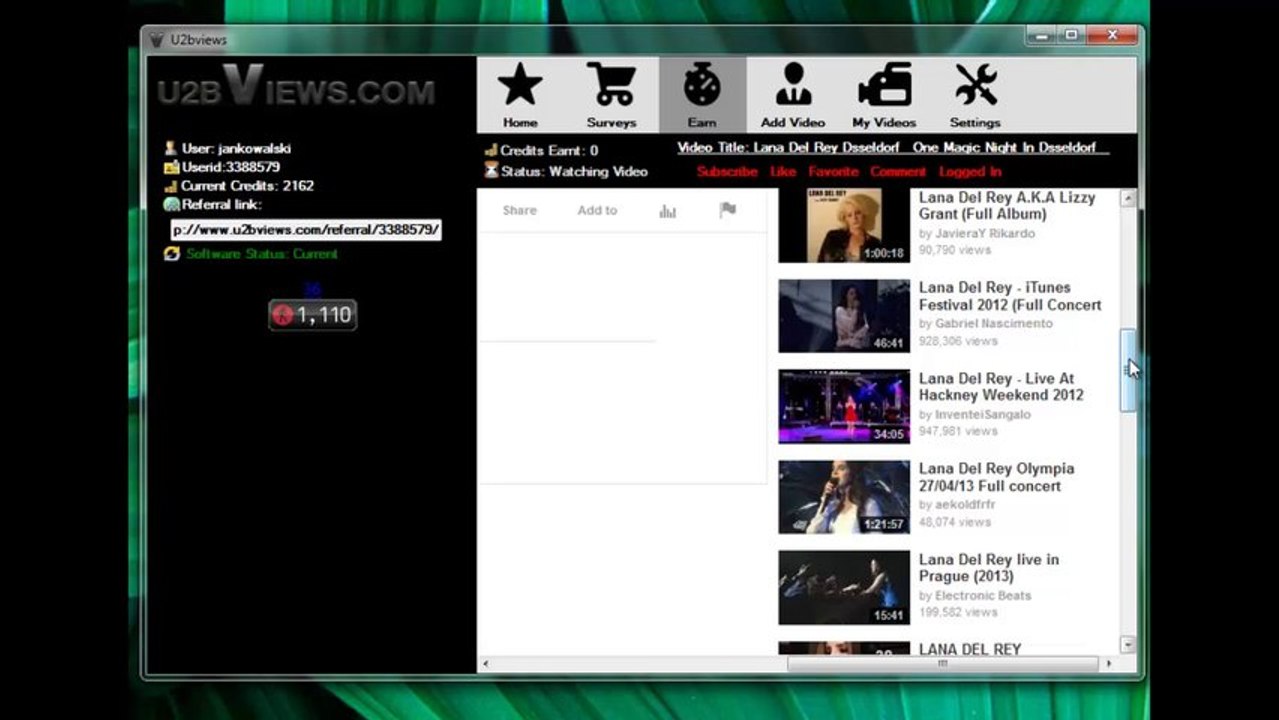Click the blue number above the counter badge

point(312,289)
